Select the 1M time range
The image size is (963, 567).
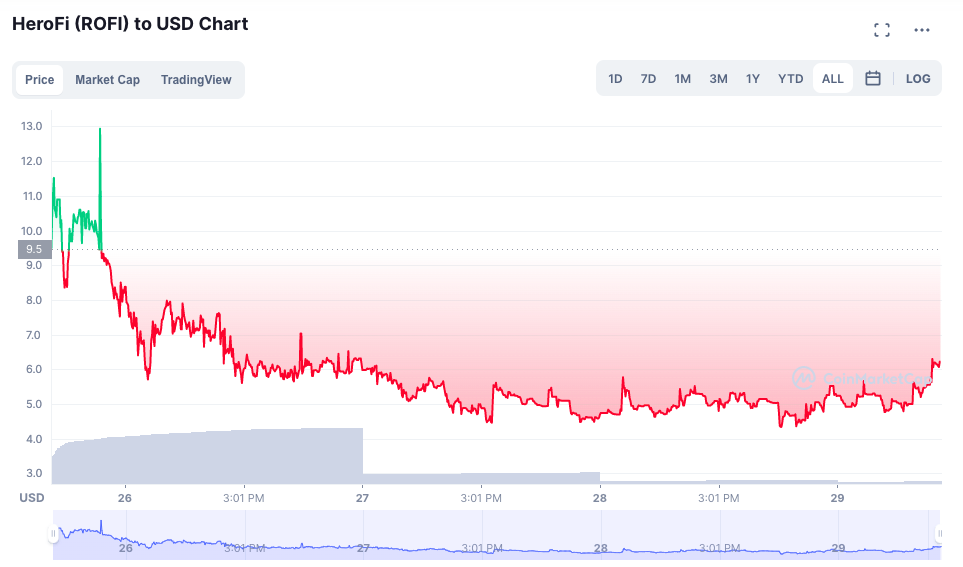[682, 79]
